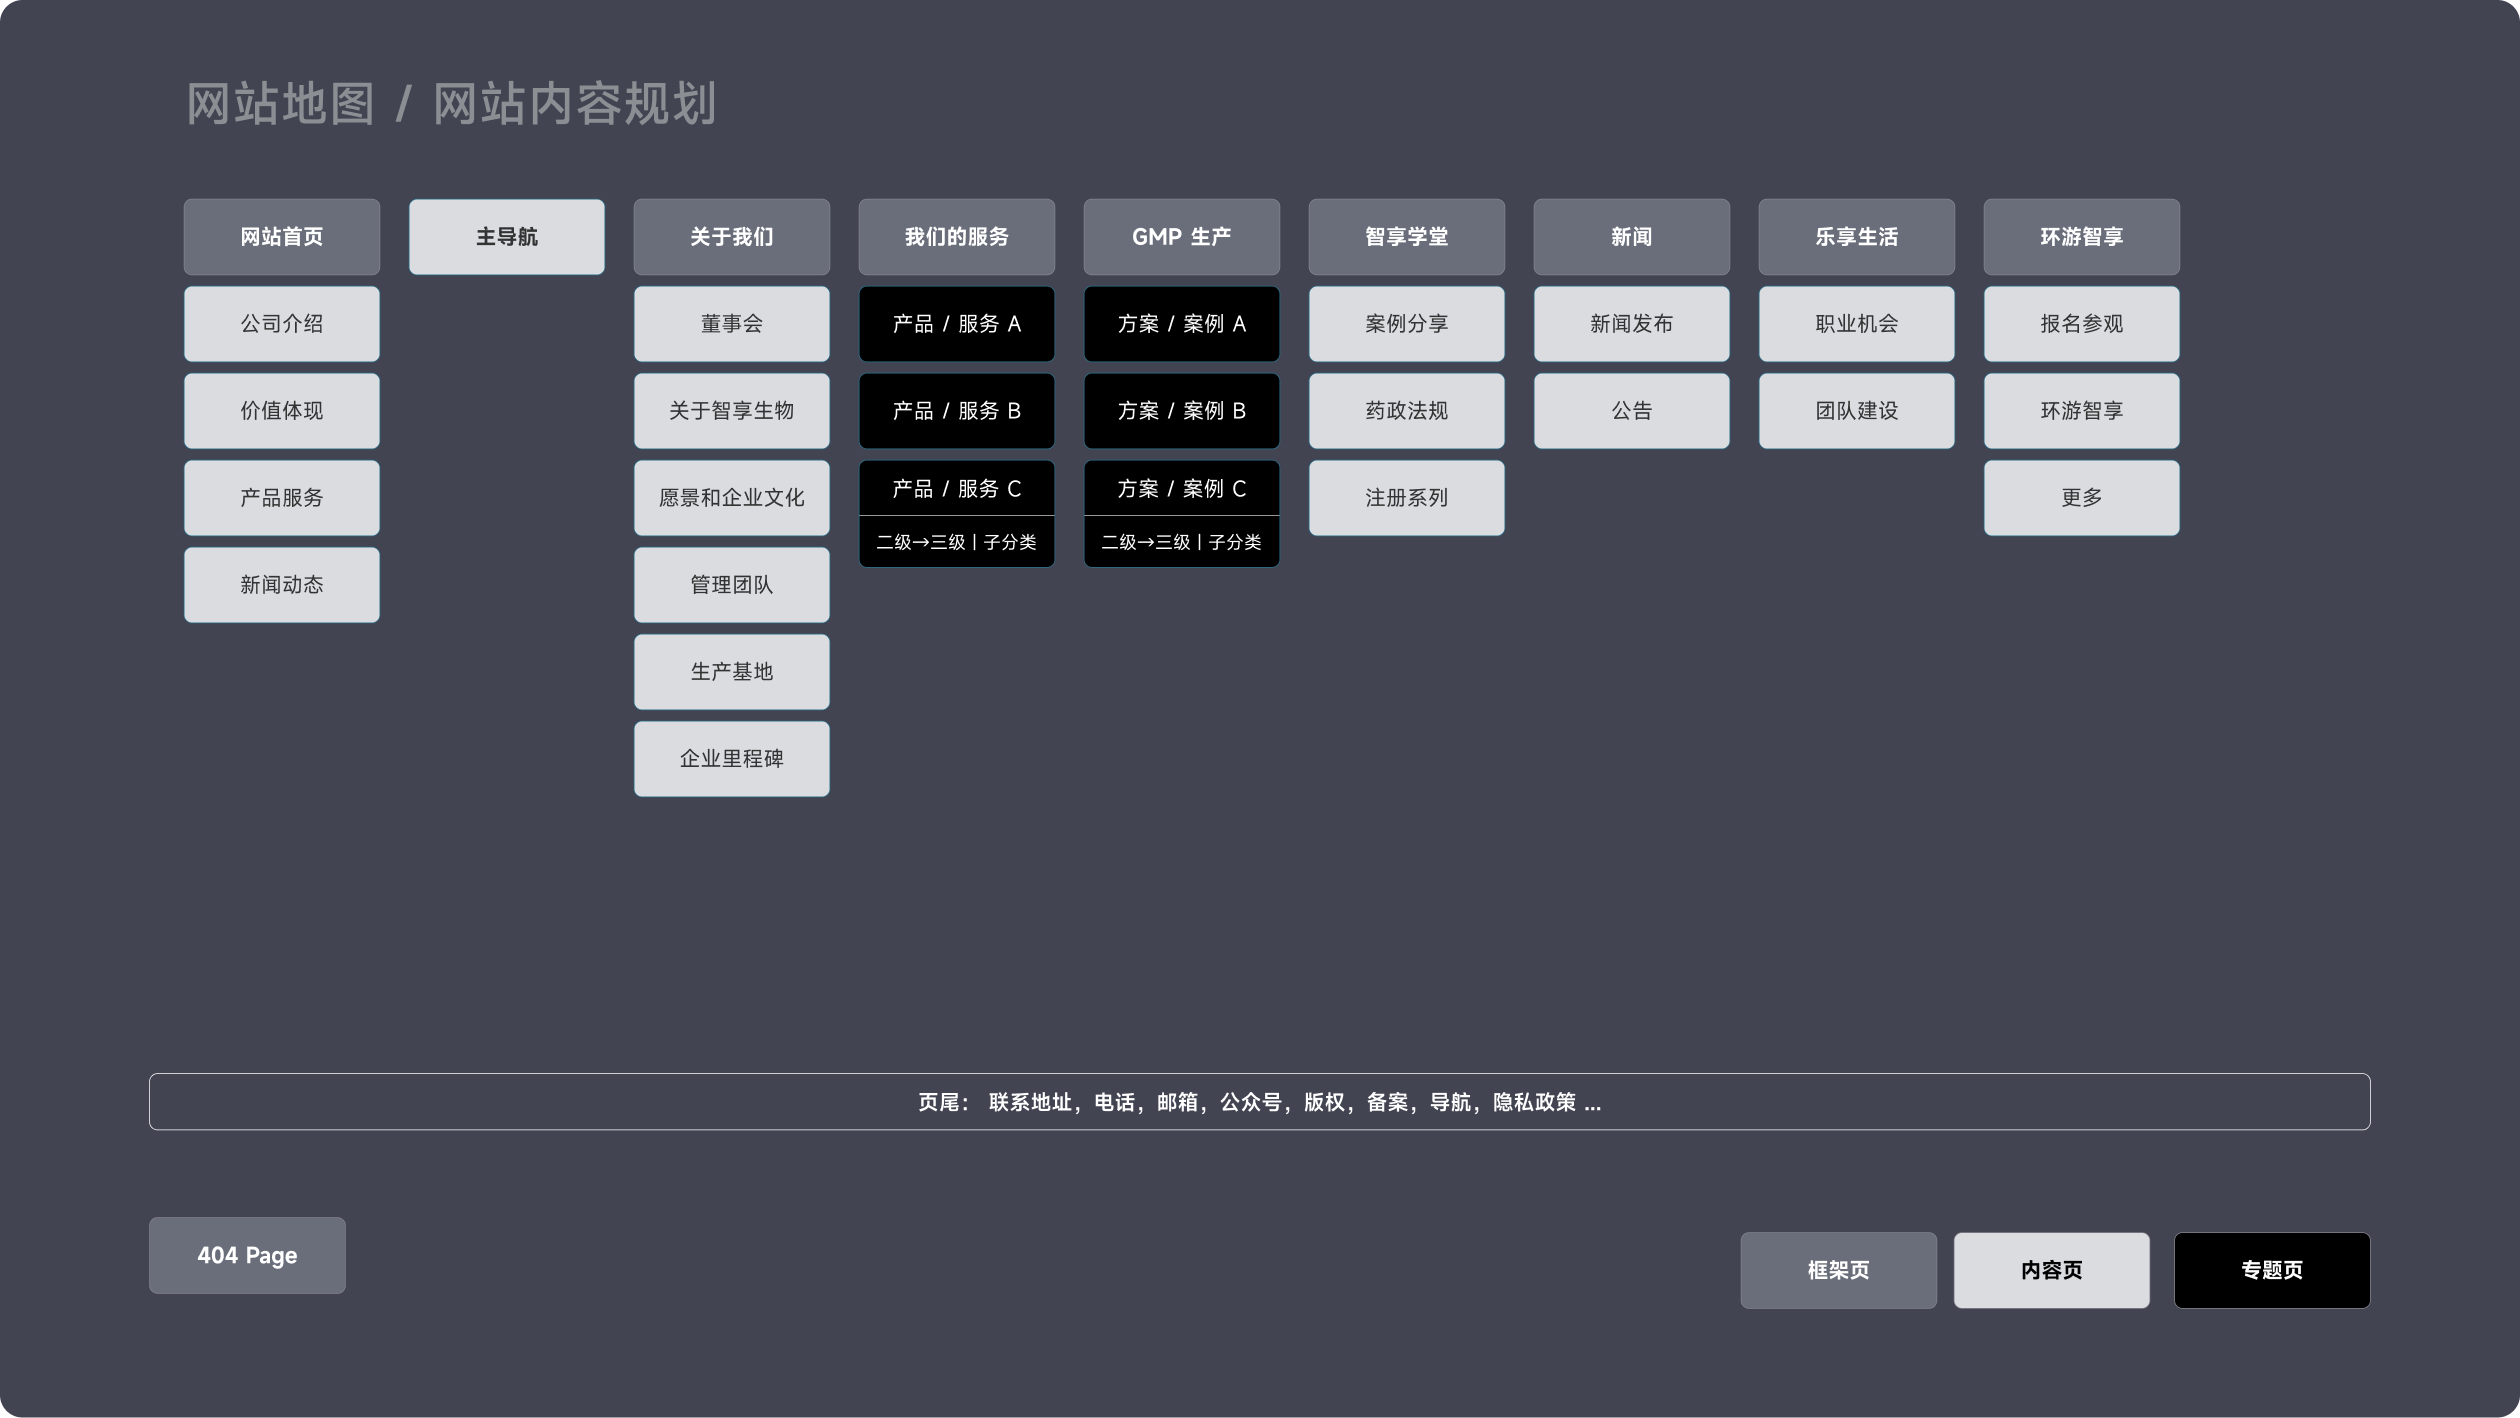Click the 药政法规 item
The height and width of the screenshot is (1418, 2520).
click(x=1406, y=411)
